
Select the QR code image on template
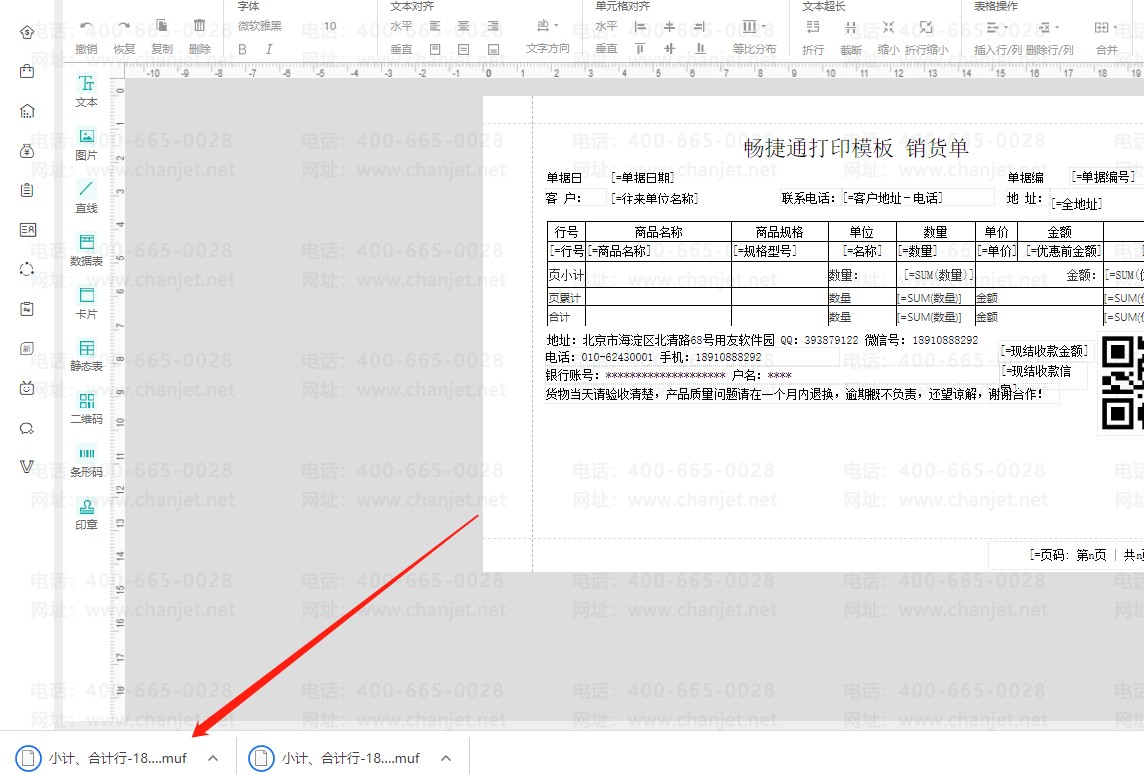pyautogui.click(x=1121, y=383)
